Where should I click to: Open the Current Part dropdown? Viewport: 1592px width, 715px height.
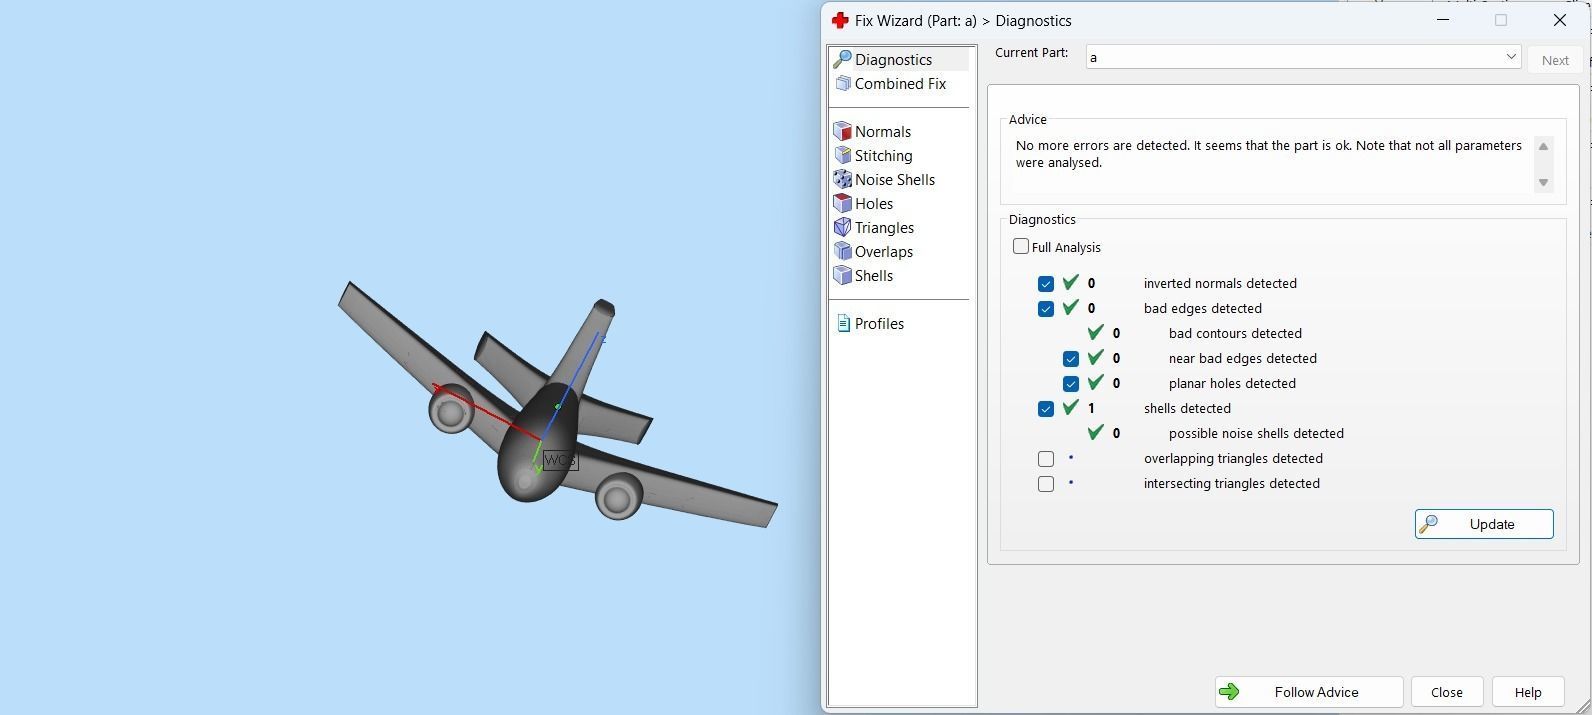(x=1303, y=57)
